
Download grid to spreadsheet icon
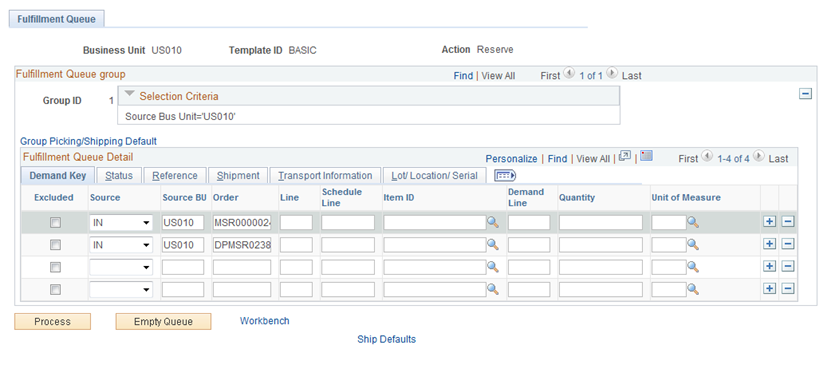tap(646, 156)
